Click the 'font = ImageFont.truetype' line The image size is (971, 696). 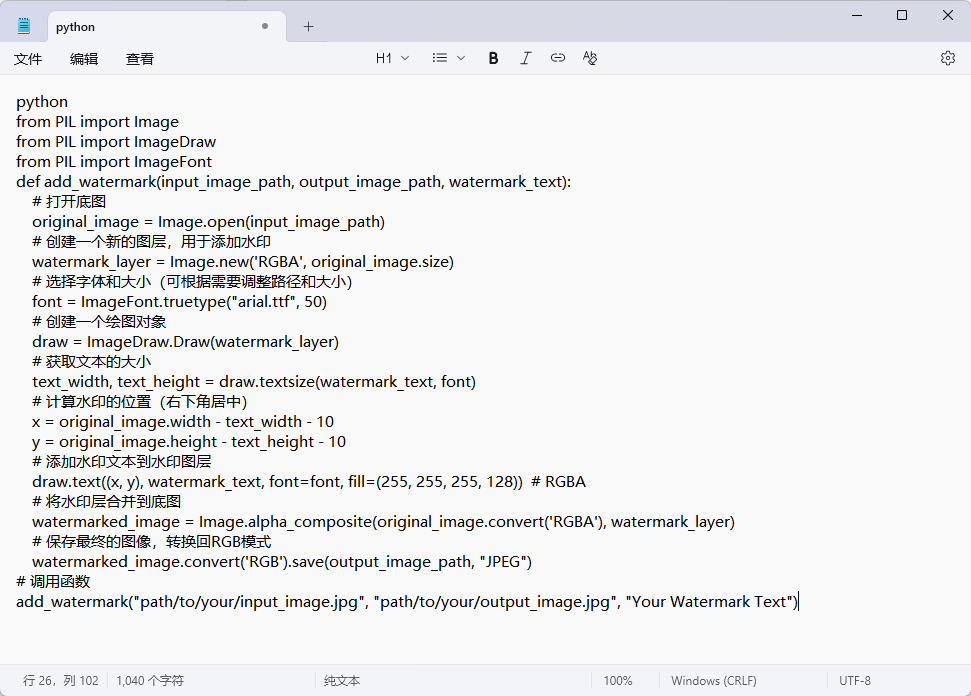180,302
